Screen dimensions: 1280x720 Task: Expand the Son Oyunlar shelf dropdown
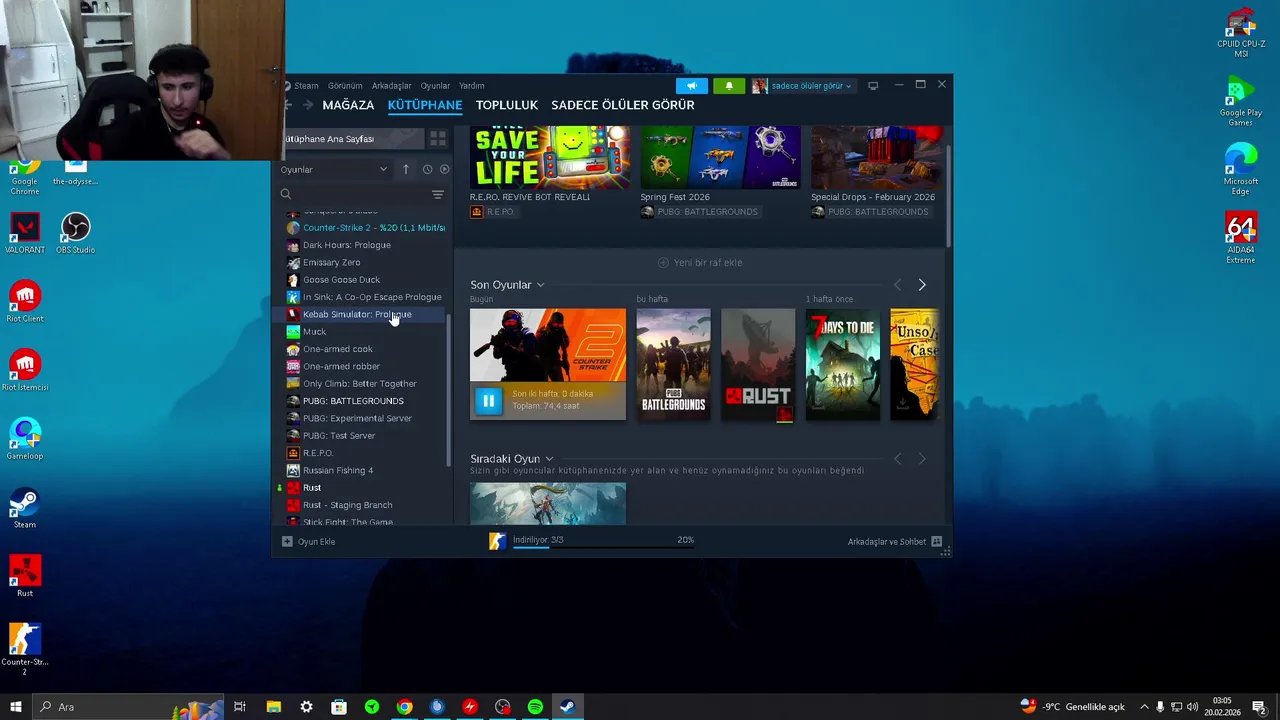540,285
